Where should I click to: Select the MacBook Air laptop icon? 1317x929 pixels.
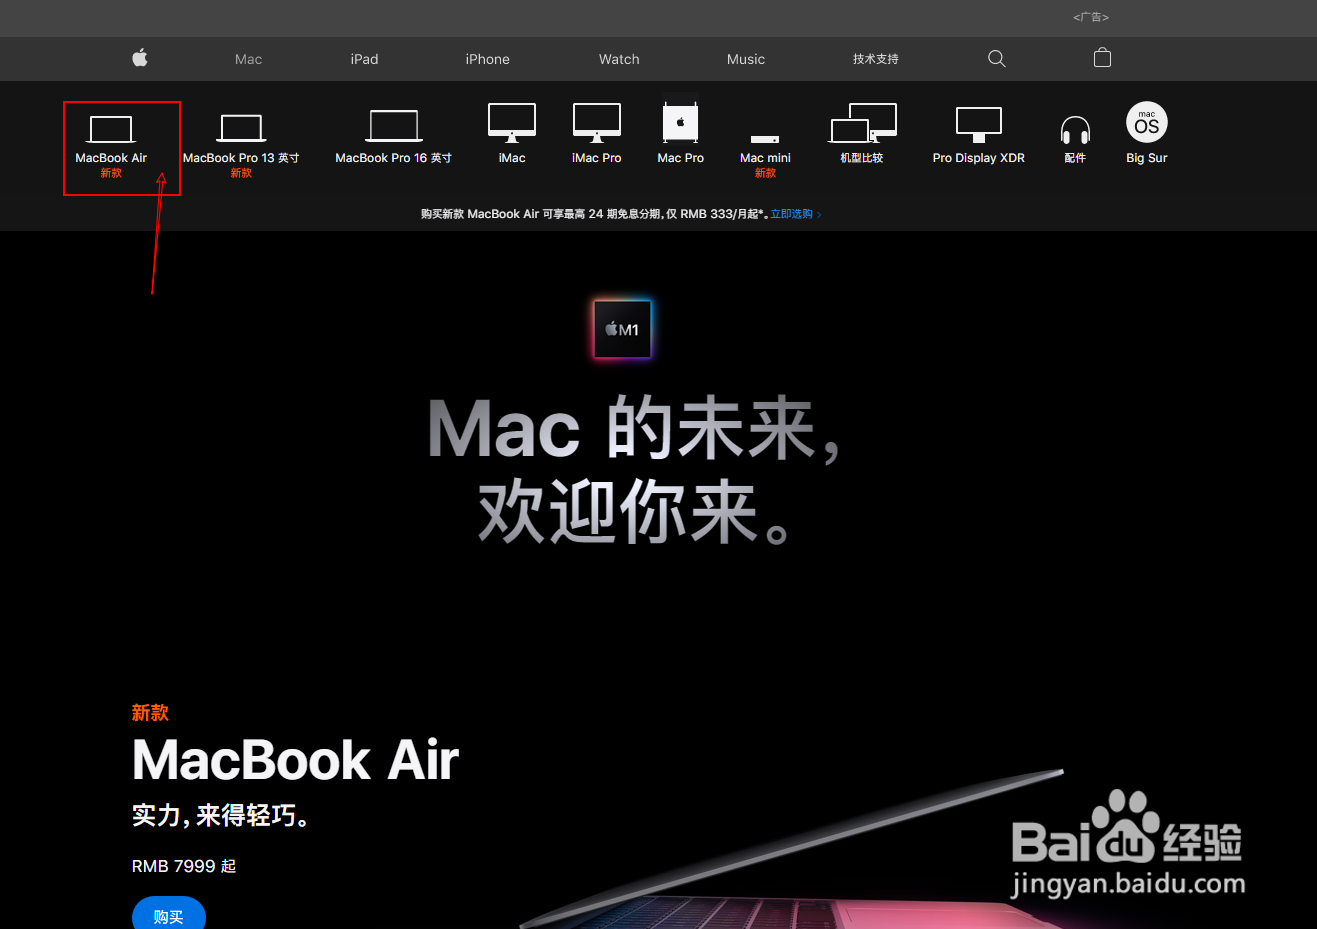tap(111, 130)
